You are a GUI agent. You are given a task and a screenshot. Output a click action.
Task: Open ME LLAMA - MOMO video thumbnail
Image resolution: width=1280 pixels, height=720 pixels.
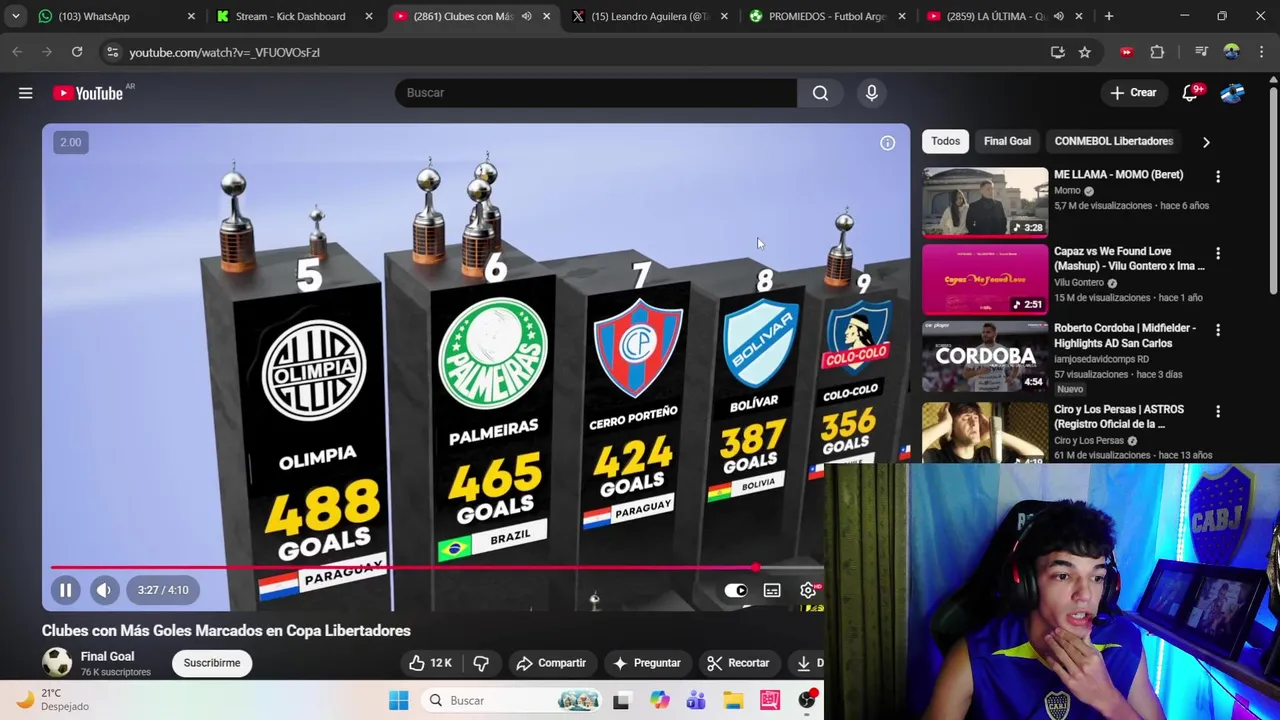click(x=985, y=203)
